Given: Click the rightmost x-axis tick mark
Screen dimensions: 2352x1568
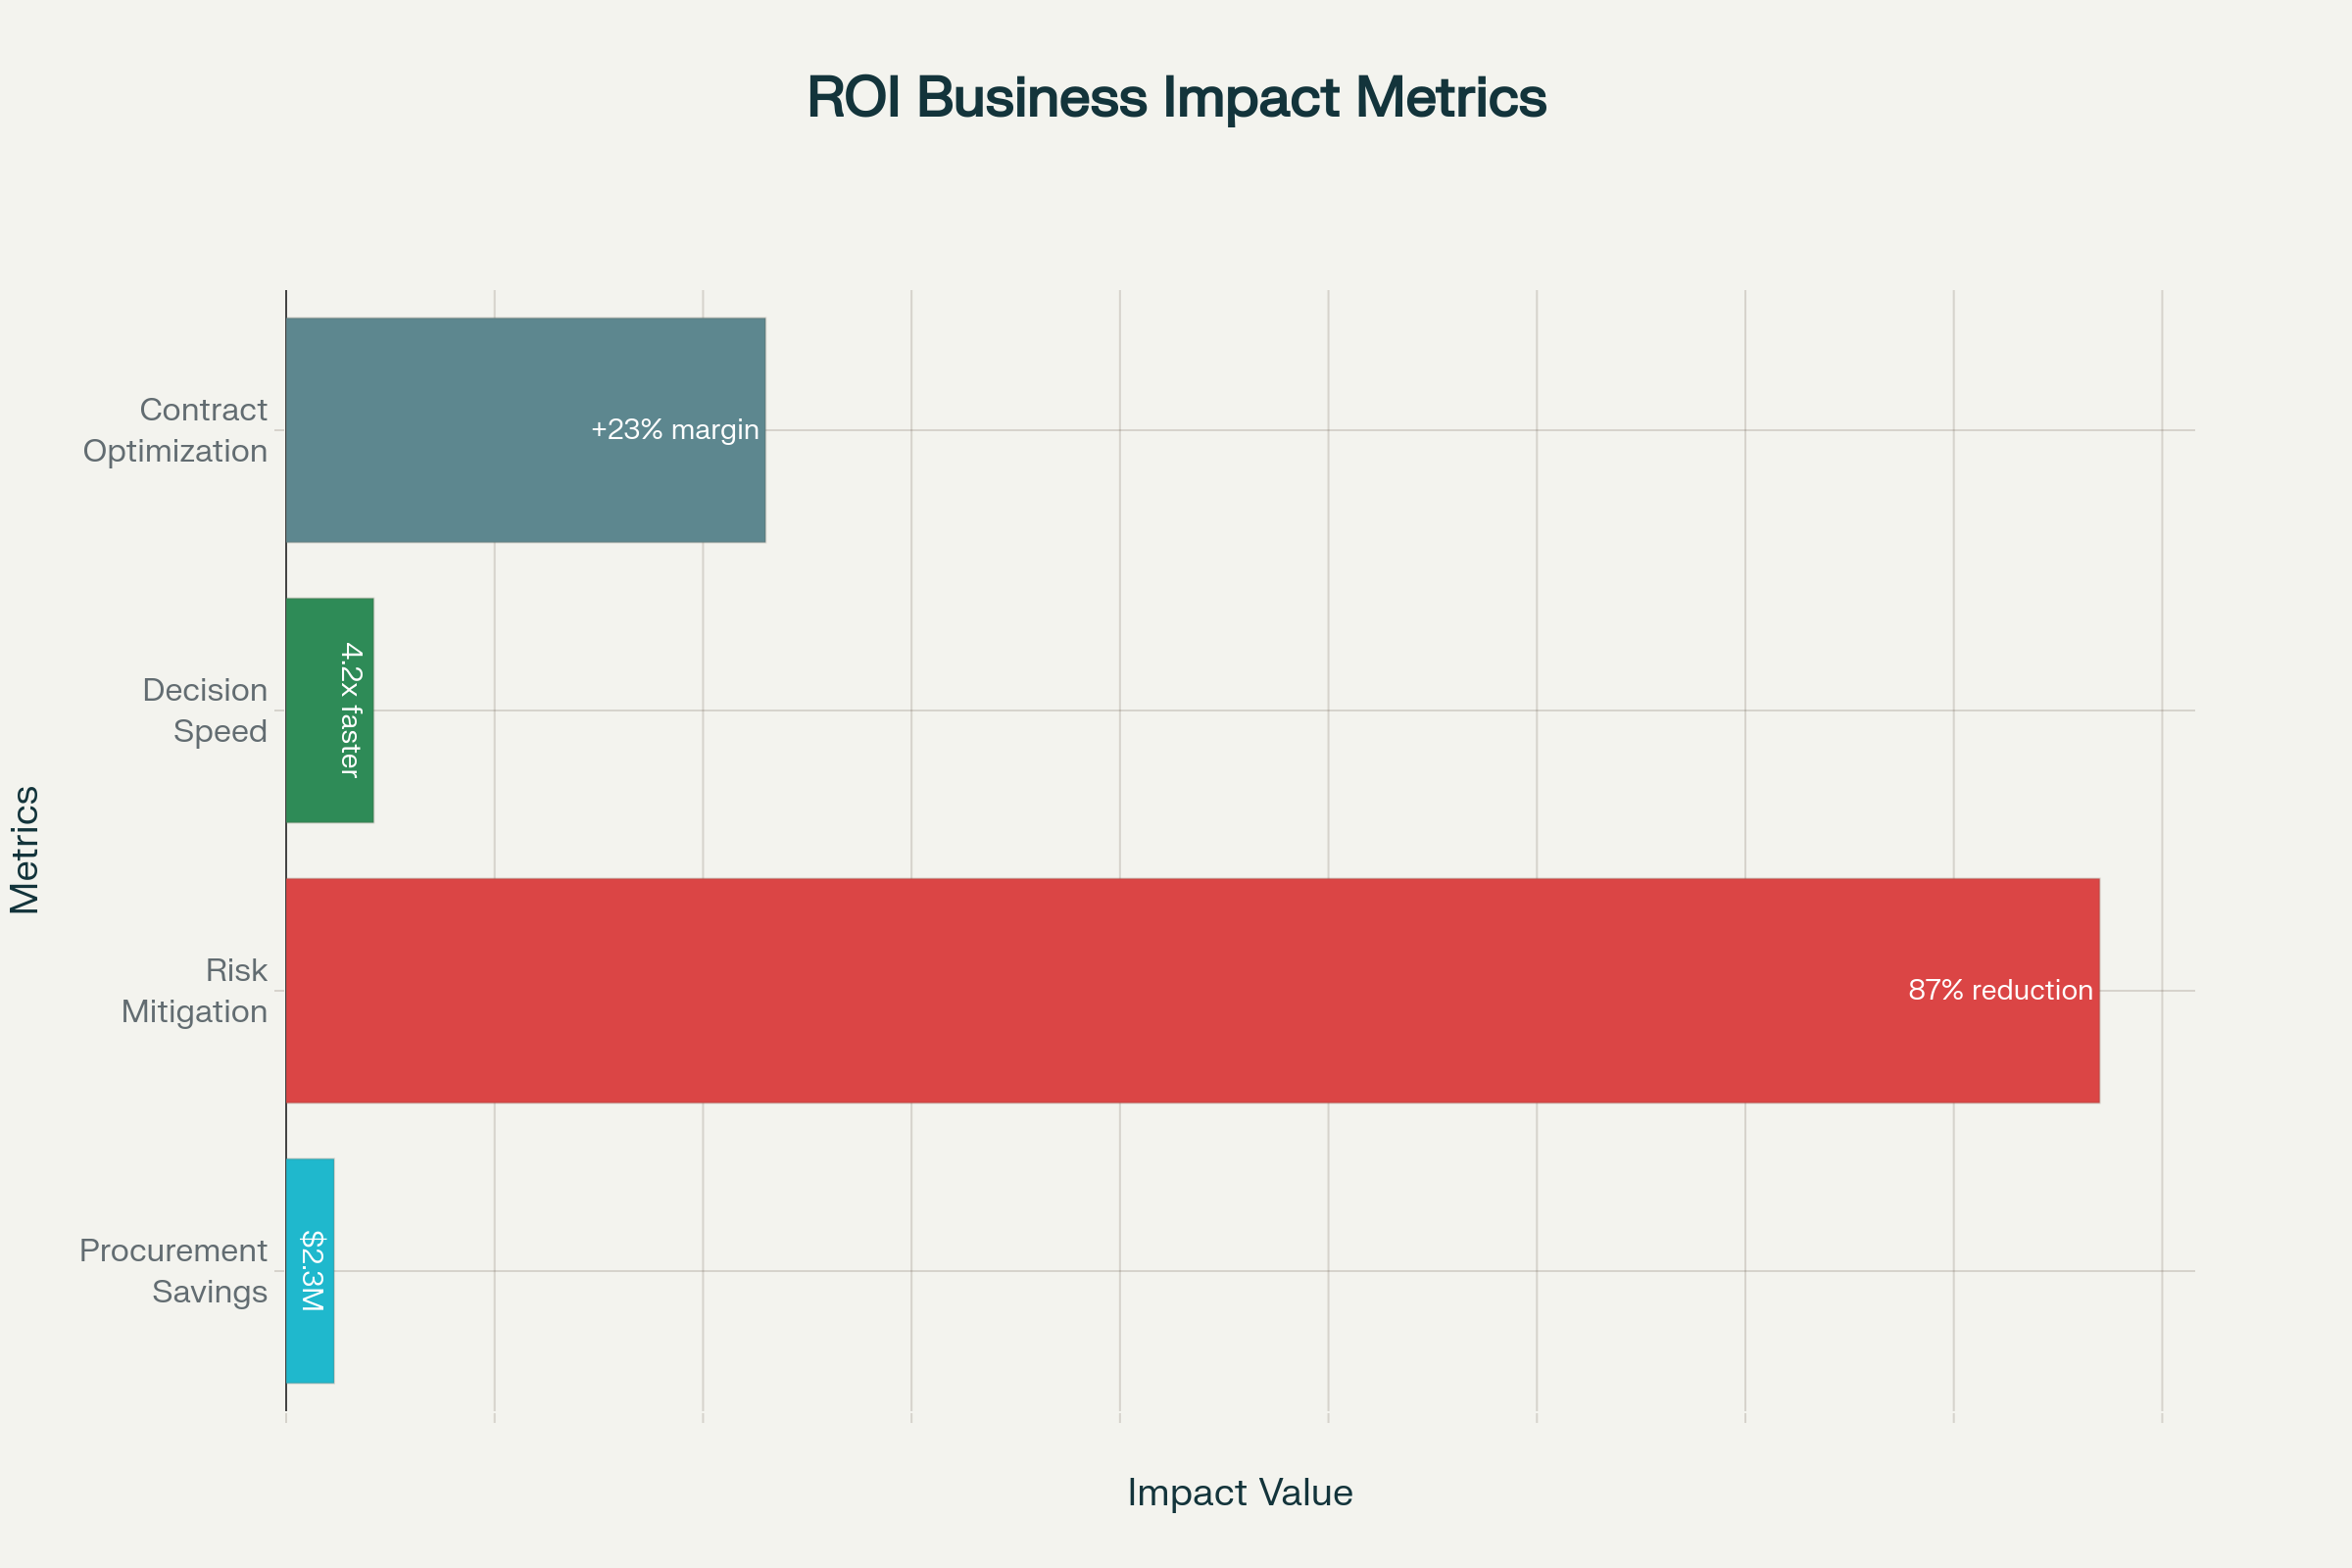Looking at the screenshot, I should pos(2162,1416).
